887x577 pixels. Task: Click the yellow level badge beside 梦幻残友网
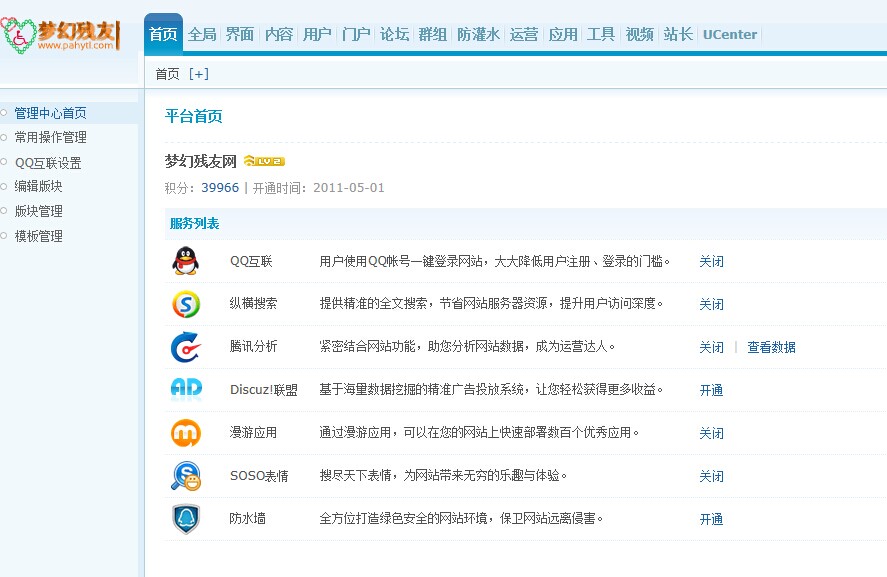coord(264,161)
